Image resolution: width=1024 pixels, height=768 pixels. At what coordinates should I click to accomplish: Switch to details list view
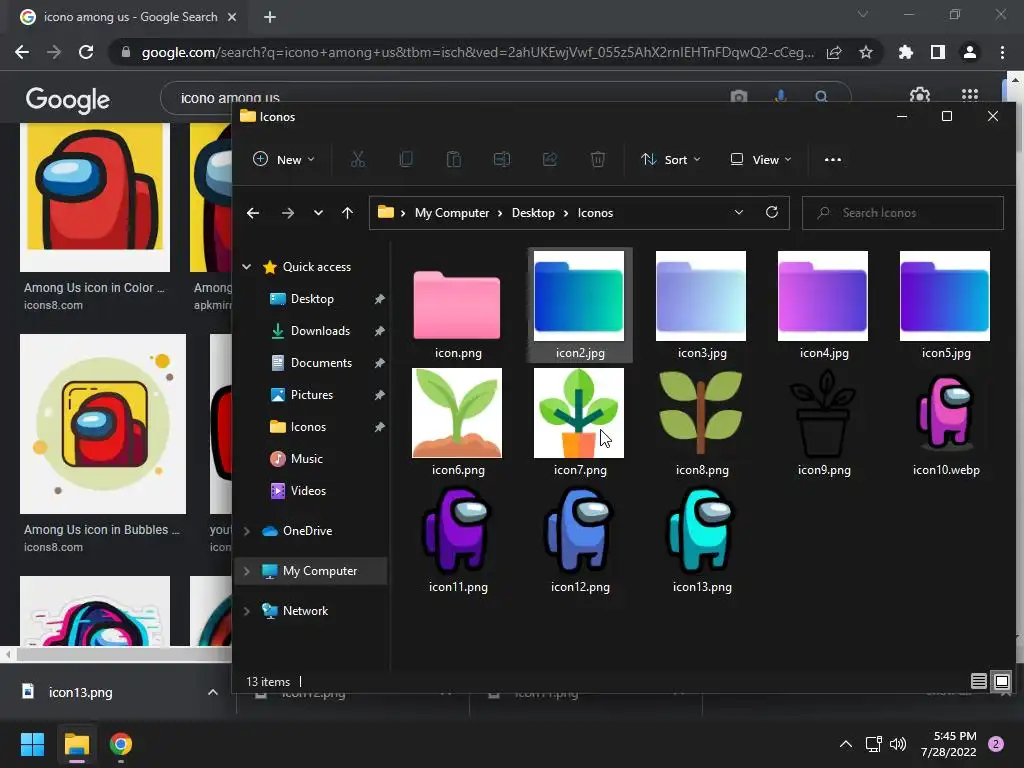click(978, 682)
